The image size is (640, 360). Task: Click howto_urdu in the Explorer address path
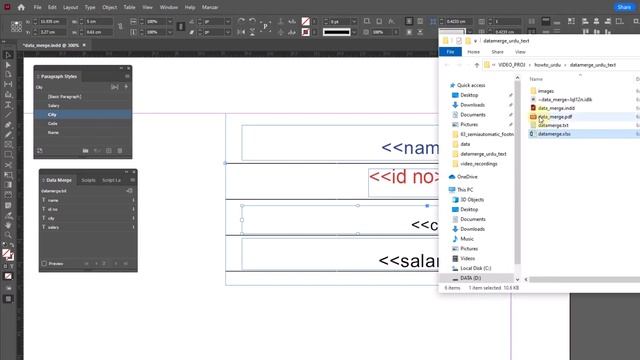pos(547,65)
